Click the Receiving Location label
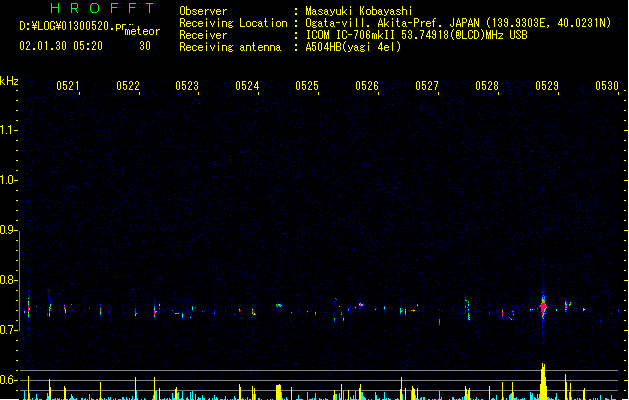The height and width of the screenshot is (400, 629). [x=233, y=23]
